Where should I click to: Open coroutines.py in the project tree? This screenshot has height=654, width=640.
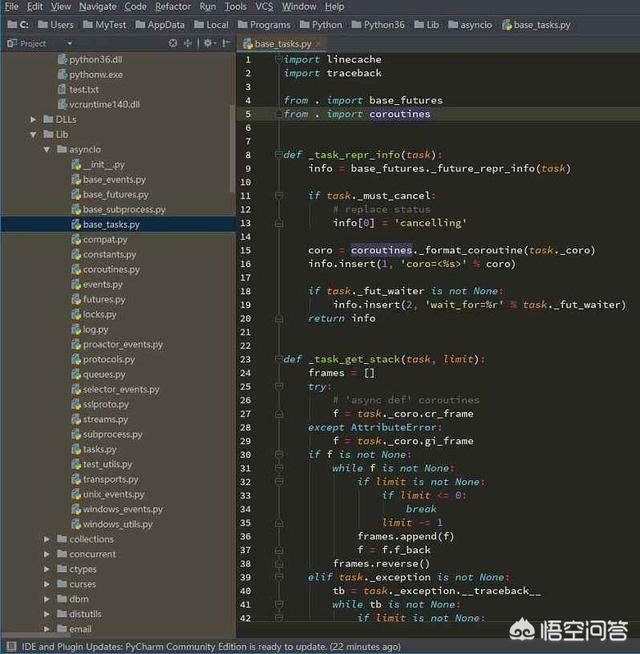[x=110, y=270]
